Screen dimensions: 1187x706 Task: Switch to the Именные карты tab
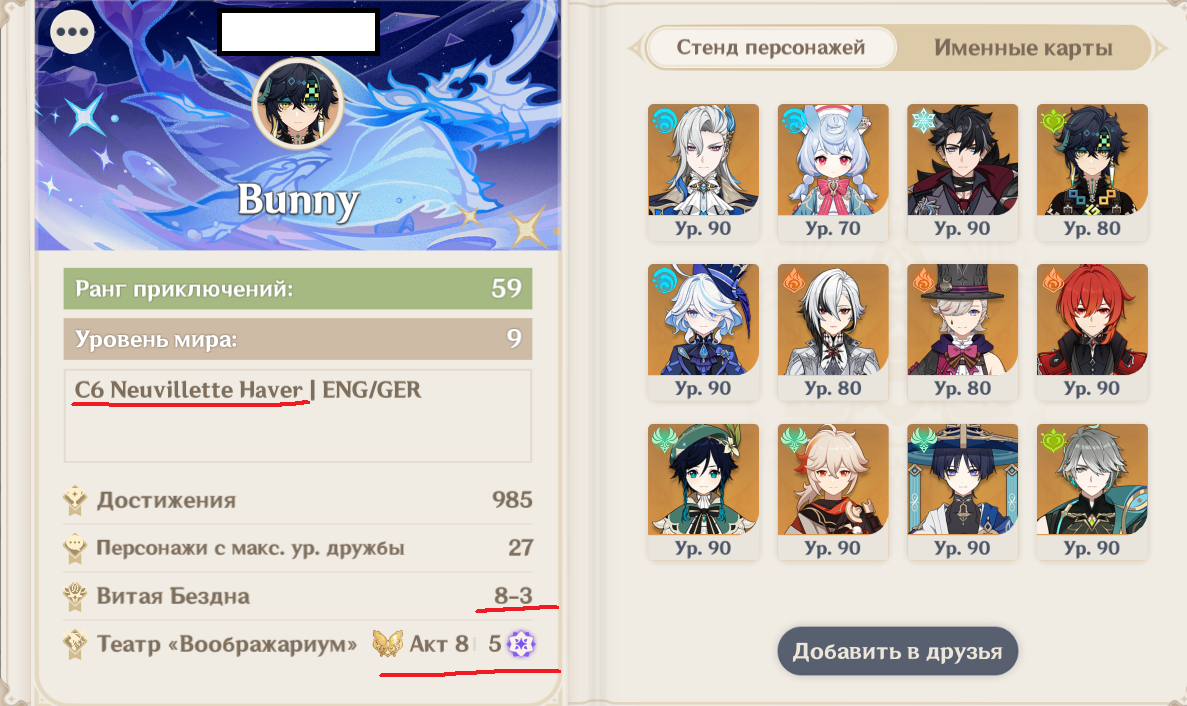click(1023, 48)
